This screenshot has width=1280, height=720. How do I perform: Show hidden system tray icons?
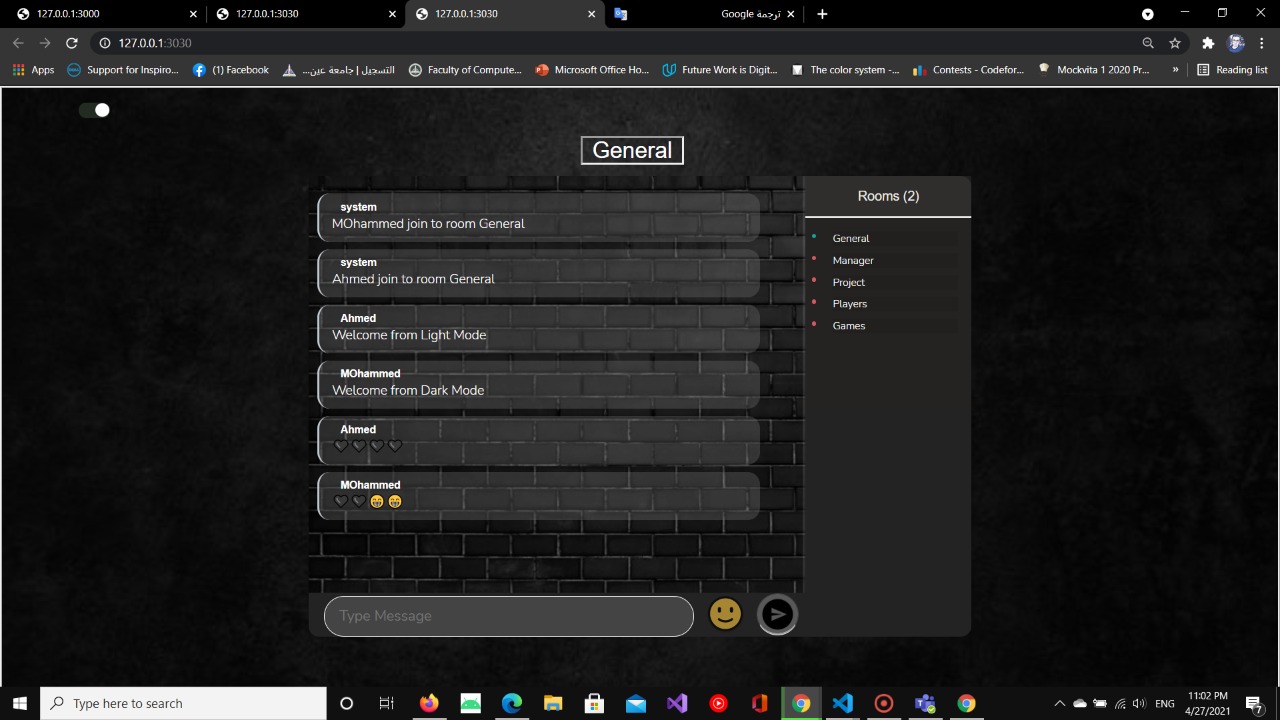(x=1060, y=703)
